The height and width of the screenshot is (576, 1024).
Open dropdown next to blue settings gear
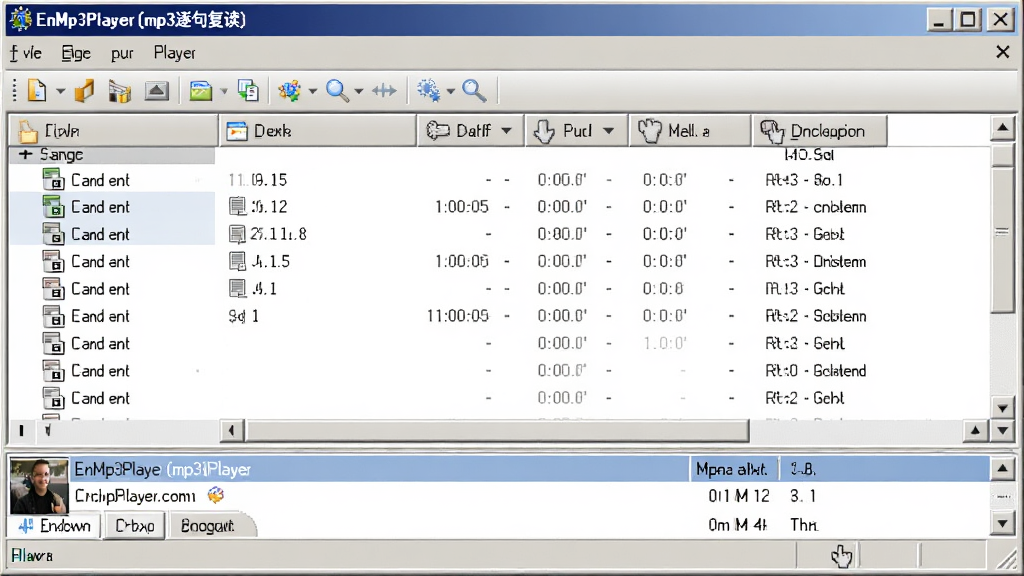click(x=451, y=91)
